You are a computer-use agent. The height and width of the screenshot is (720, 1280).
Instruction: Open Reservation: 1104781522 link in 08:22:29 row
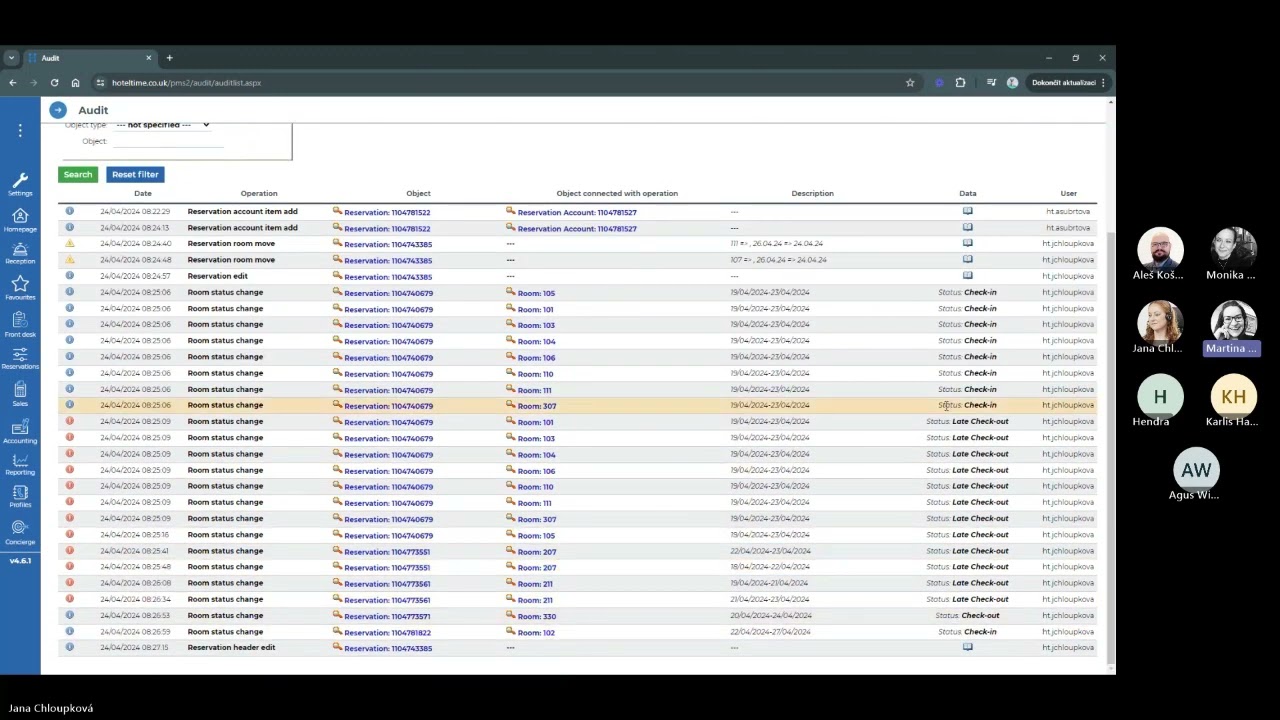click(387, 212)
